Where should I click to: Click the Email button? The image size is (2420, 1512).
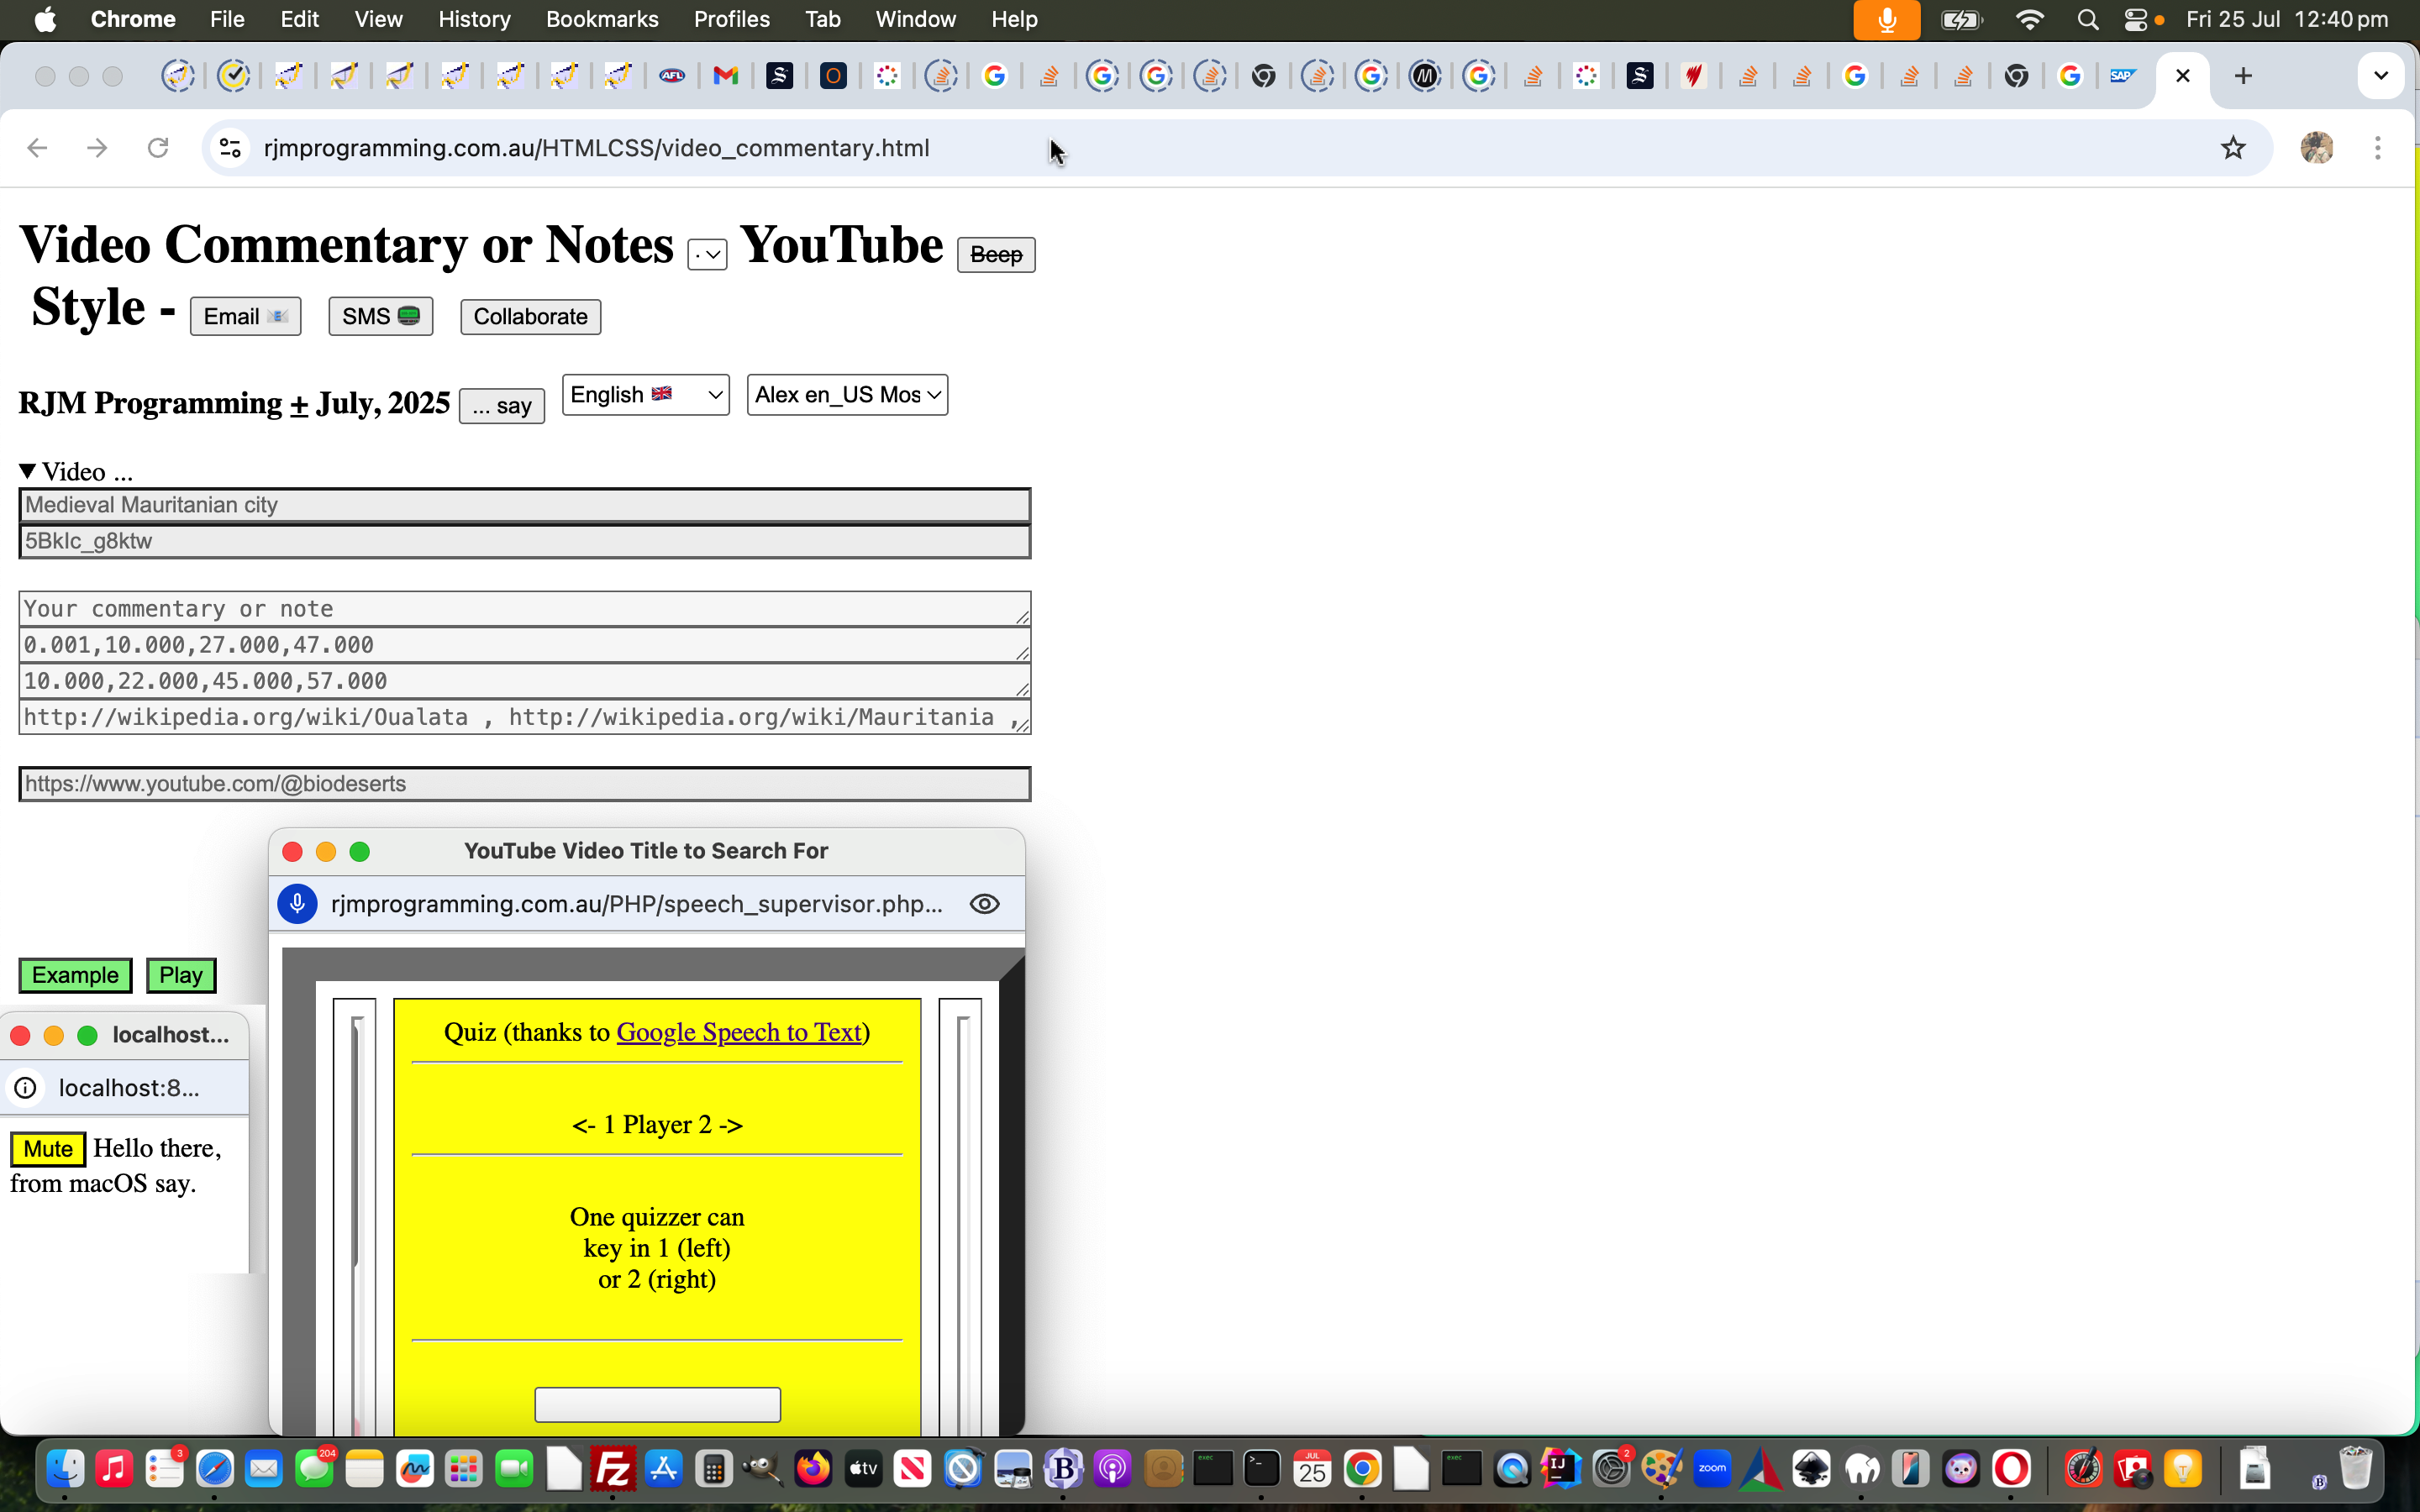[246, 317]
